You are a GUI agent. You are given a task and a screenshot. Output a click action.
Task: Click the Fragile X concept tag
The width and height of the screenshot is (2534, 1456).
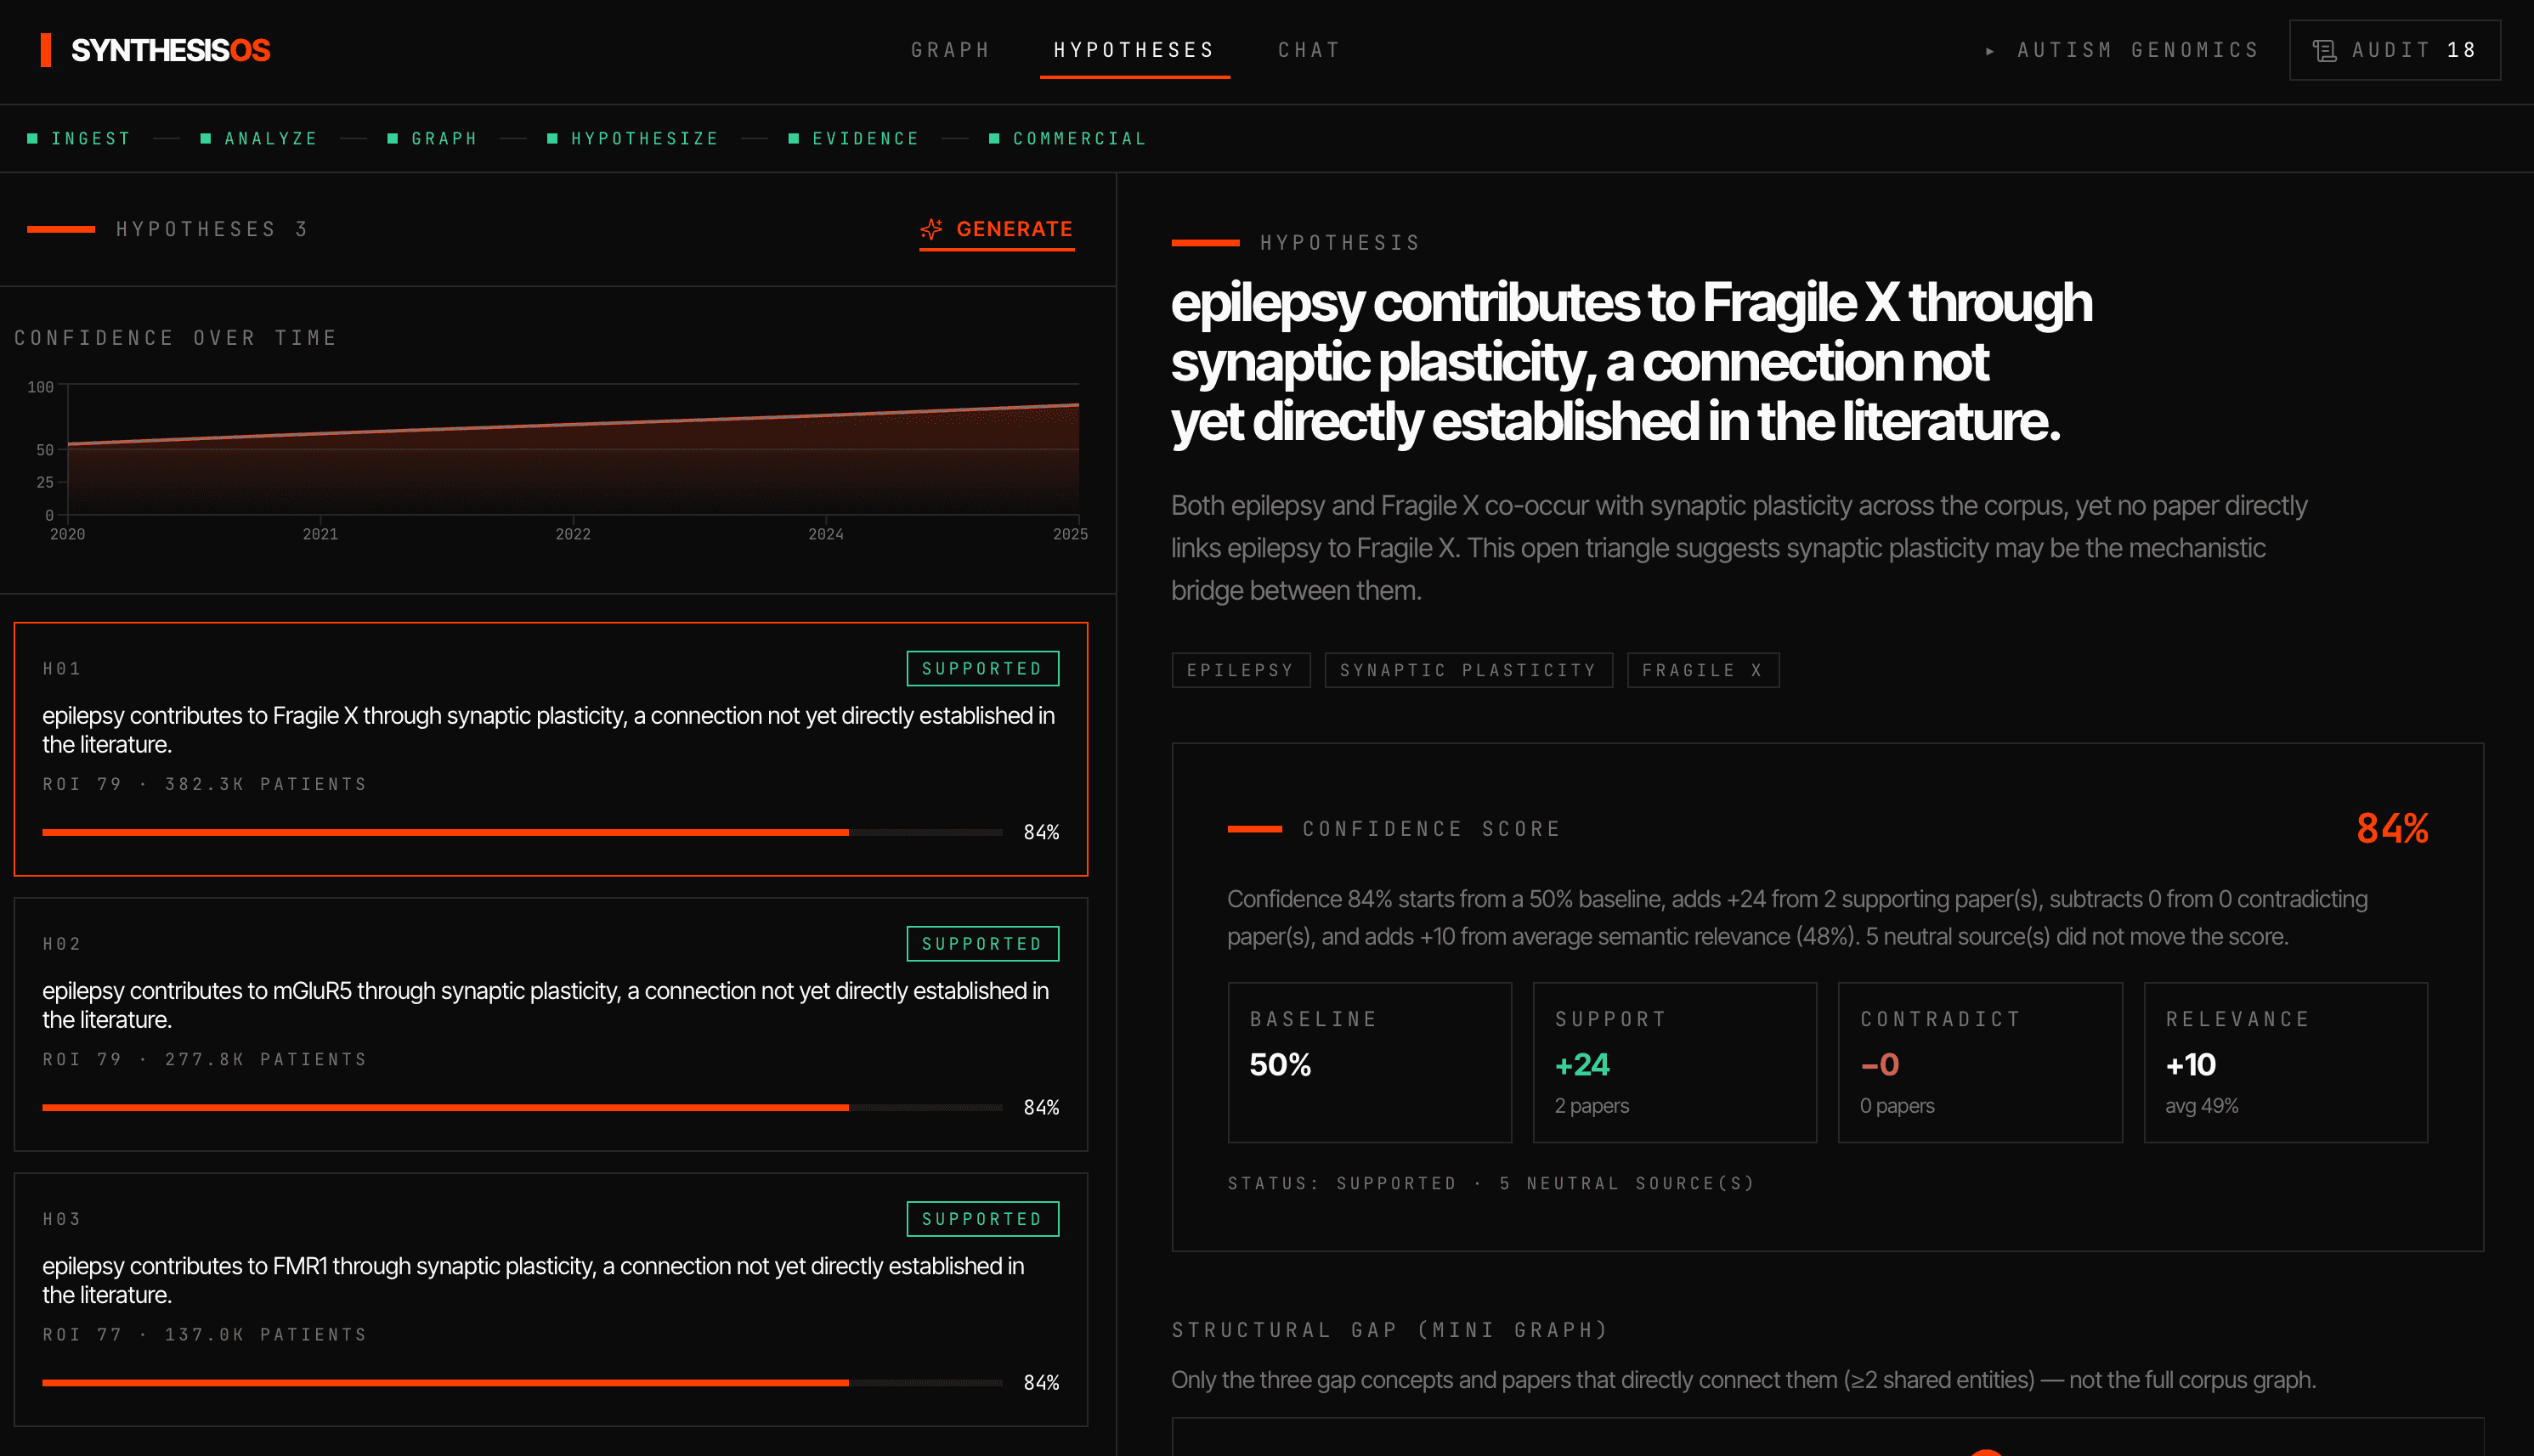pos(1702,670)
